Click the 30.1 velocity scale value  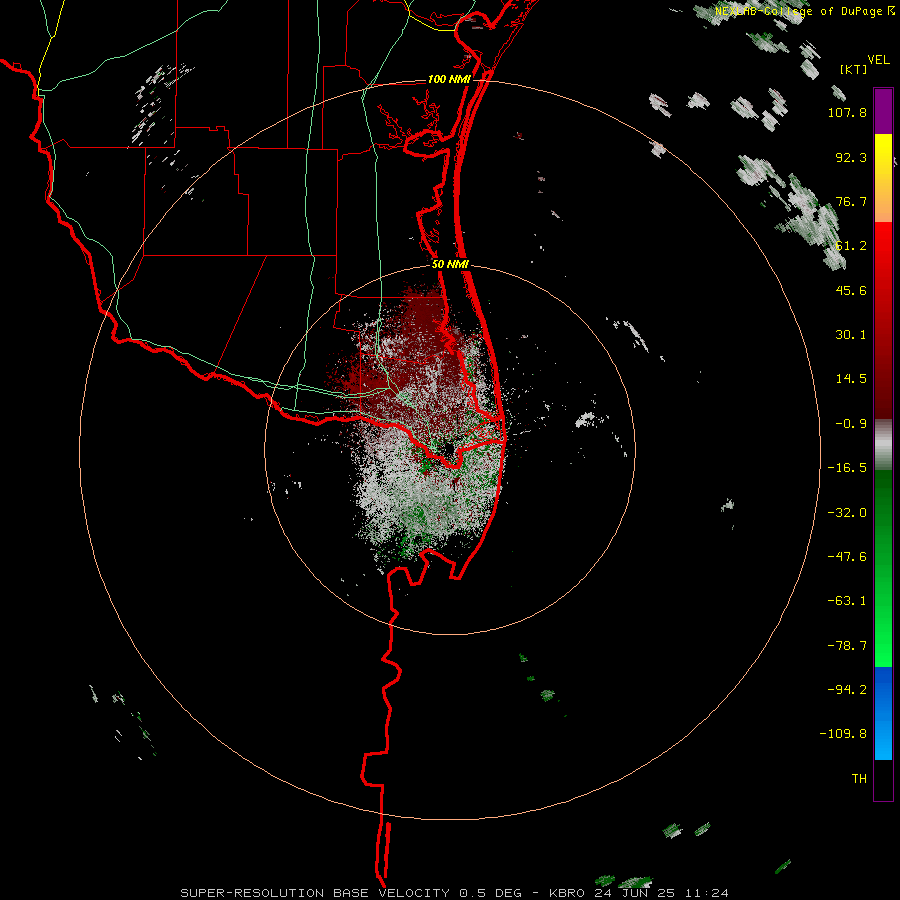click(851, 335)
